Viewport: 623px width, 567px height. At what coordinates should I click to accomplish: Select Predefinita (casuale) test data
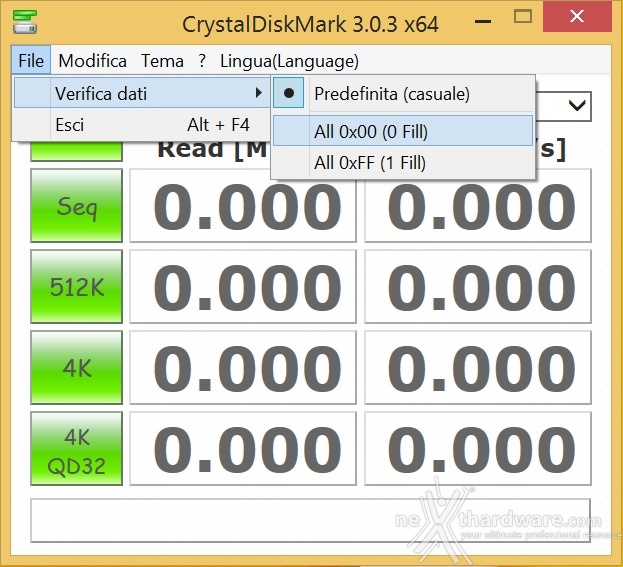[x=403, y=94]
